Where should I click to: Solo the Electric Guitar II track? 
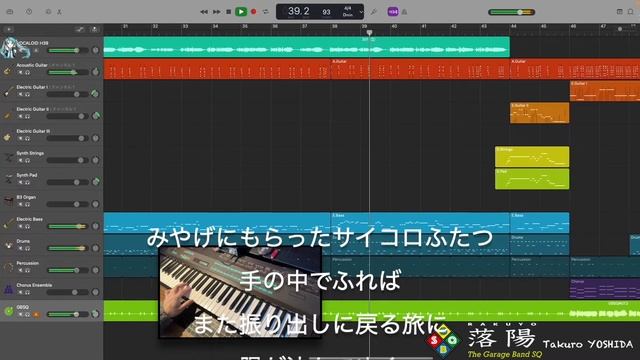(x=27, y=116)
